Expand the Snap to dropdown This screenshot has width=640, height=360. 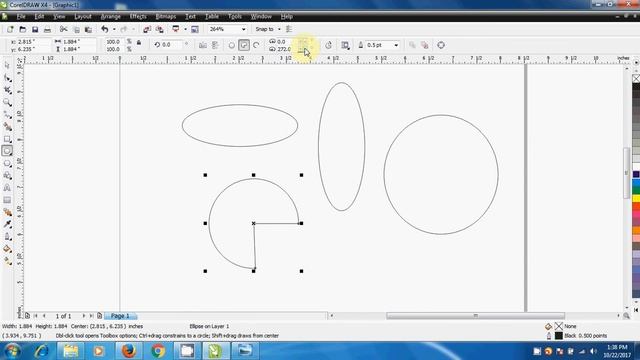click(x=279, y=29)
